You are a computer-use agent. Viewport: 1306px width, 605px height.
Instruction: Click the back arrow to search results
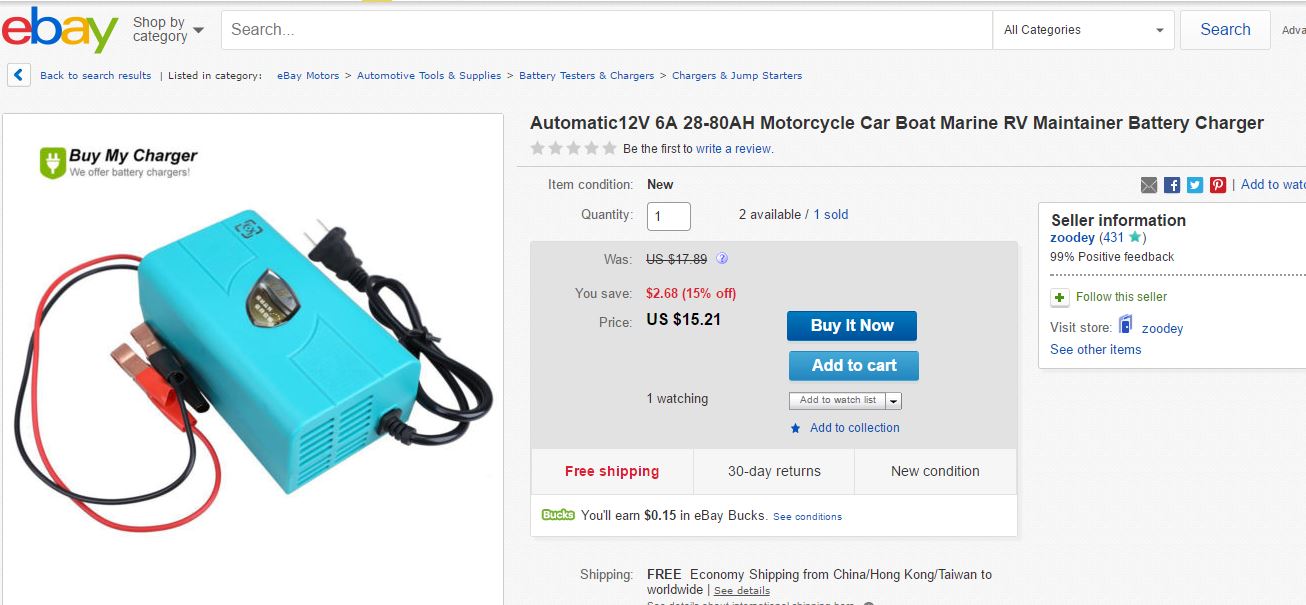18,75
